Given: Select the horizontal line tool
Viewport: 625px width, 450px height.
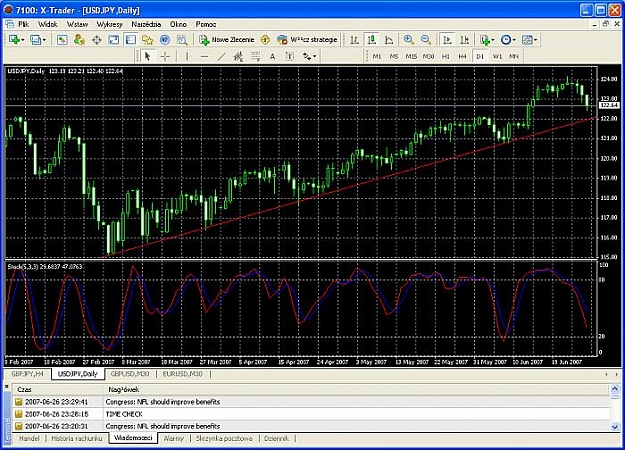Looking at the screenshot, I should 204,57.
